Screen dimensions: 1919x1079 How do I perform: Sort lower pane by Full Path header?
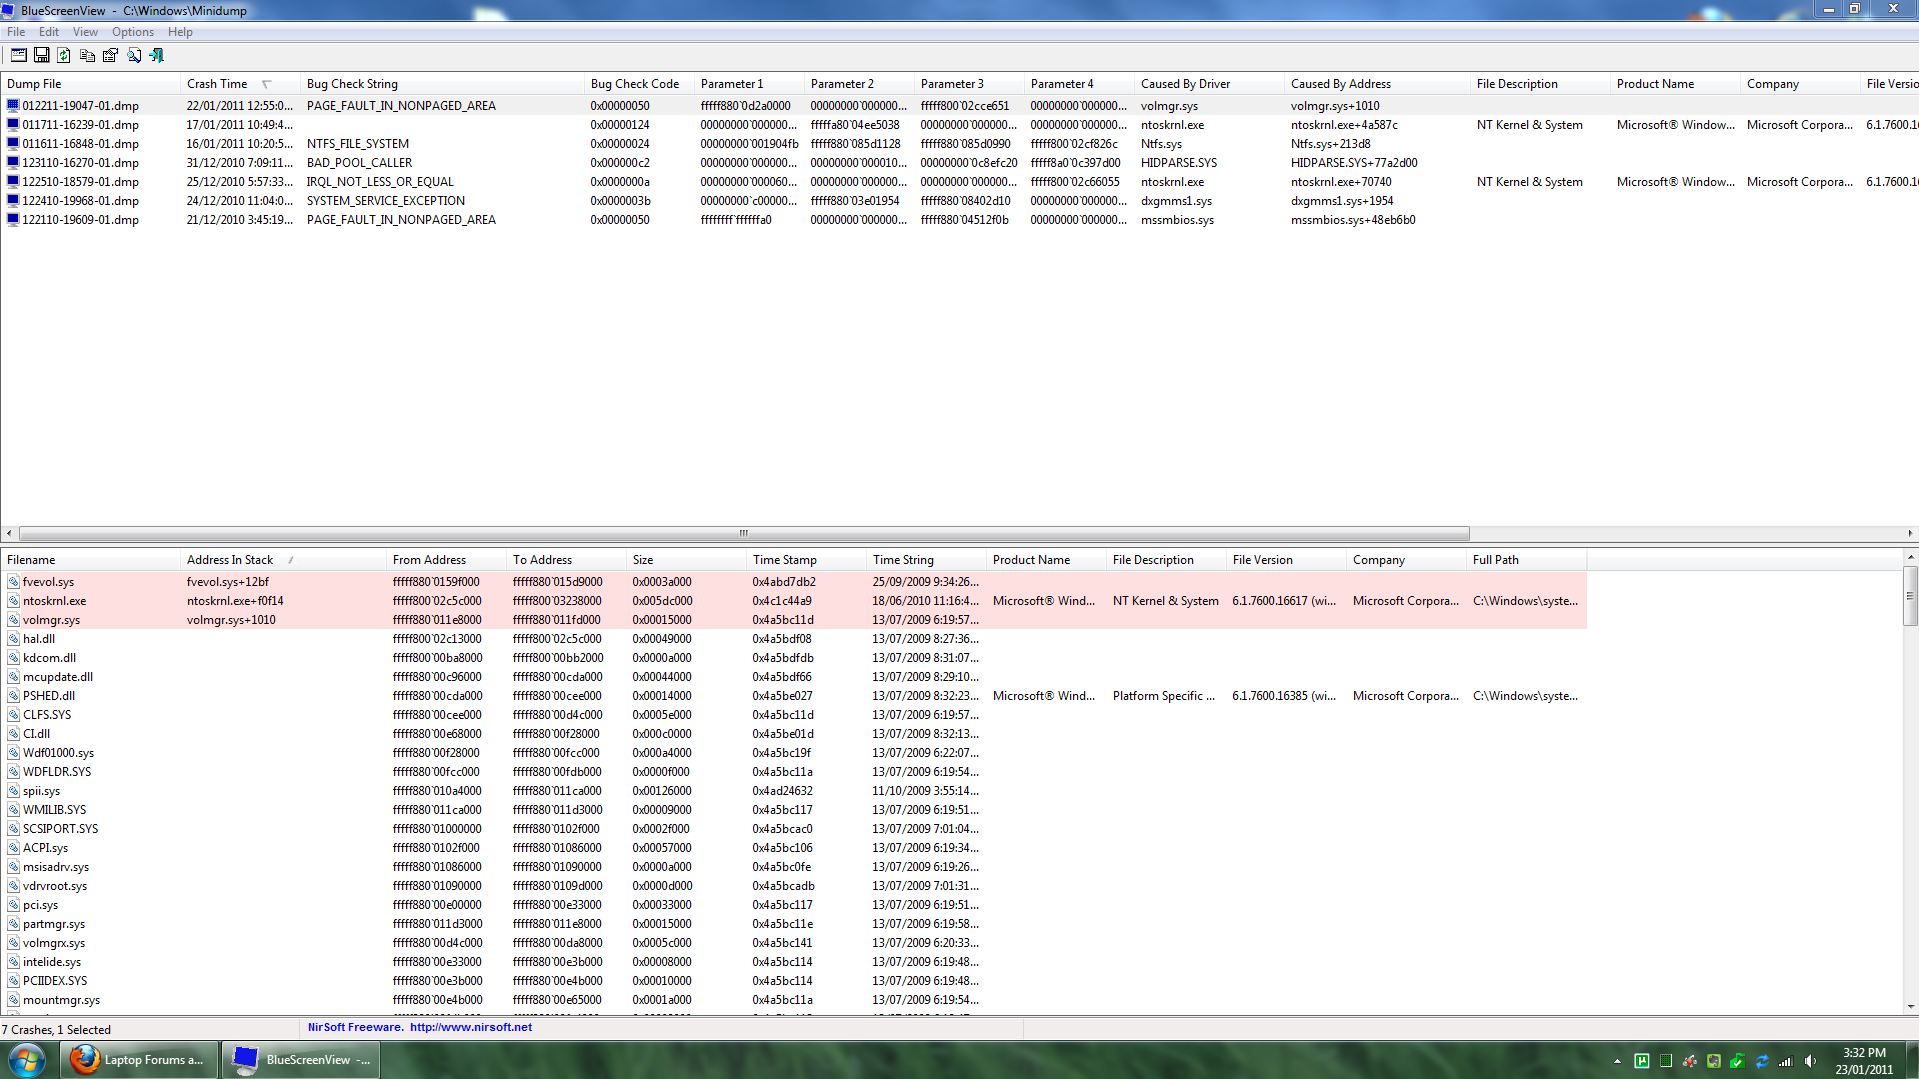tap(1526, 560)
